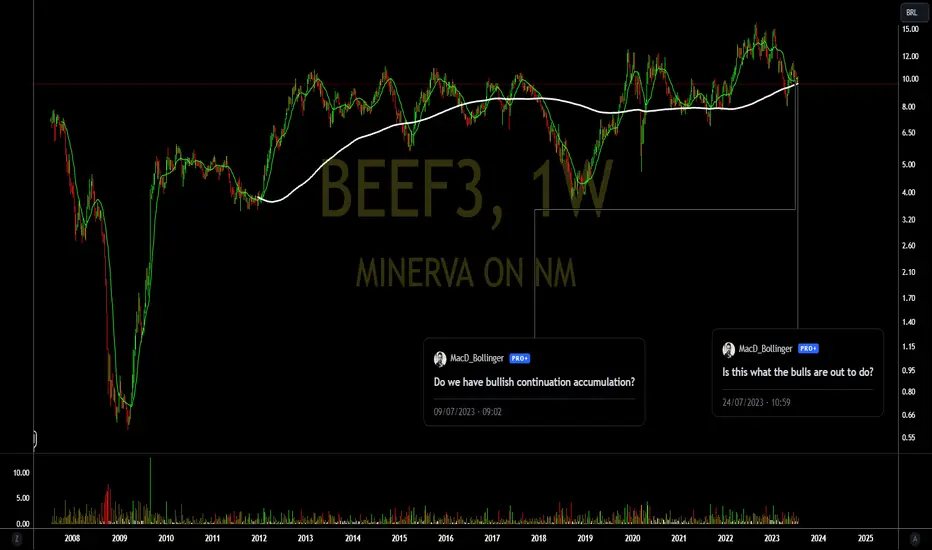Select 'Do we have bullish continuation accumulation?' text
The width and height of the screenshot is (932, 550).
coord(534,382)
